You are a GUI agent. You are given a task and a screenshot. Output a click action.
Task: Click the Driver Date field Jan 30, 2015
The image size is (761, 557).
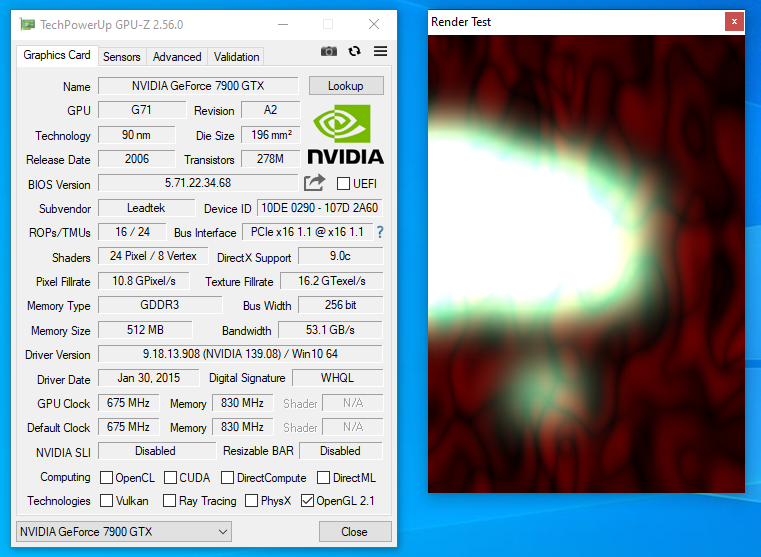coord(149,378)
